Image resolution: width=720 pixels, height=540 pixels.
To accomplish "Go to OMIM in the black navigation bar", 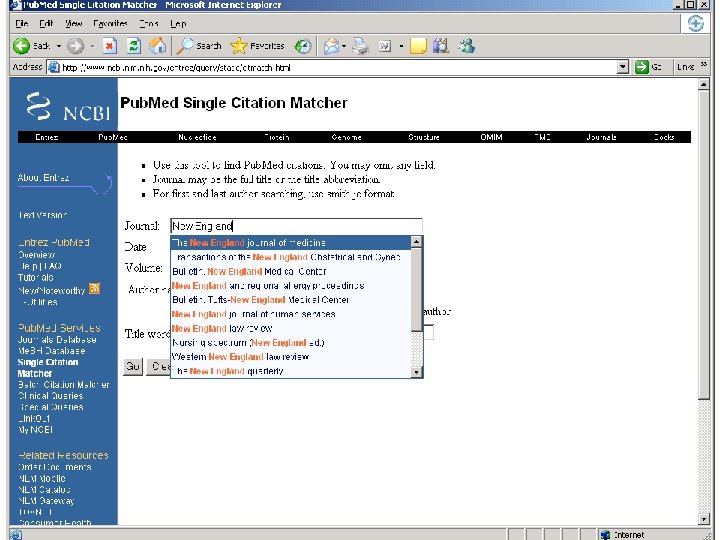I will tap(491, 137).
